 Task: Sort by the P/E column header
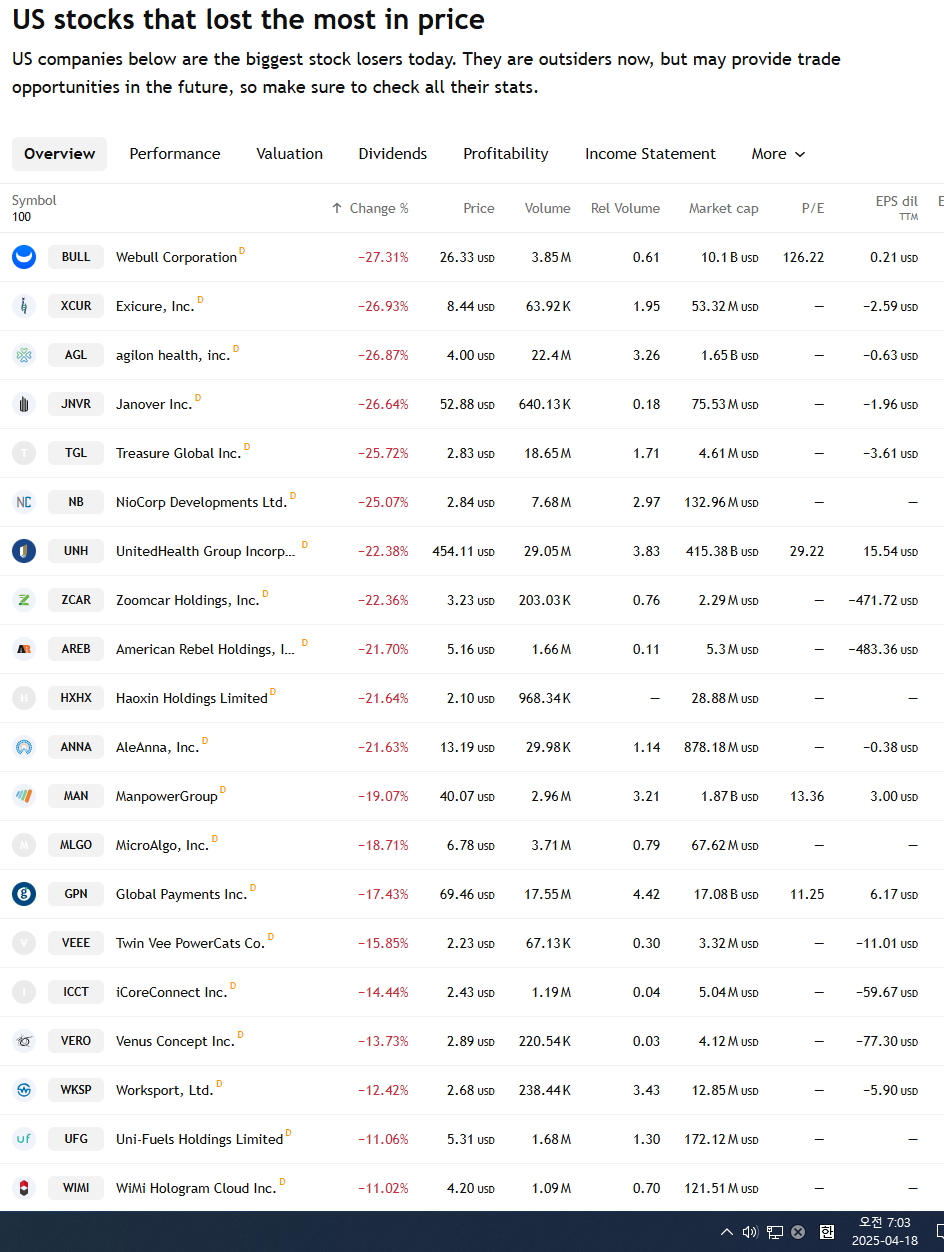click(x=813, y=208)
